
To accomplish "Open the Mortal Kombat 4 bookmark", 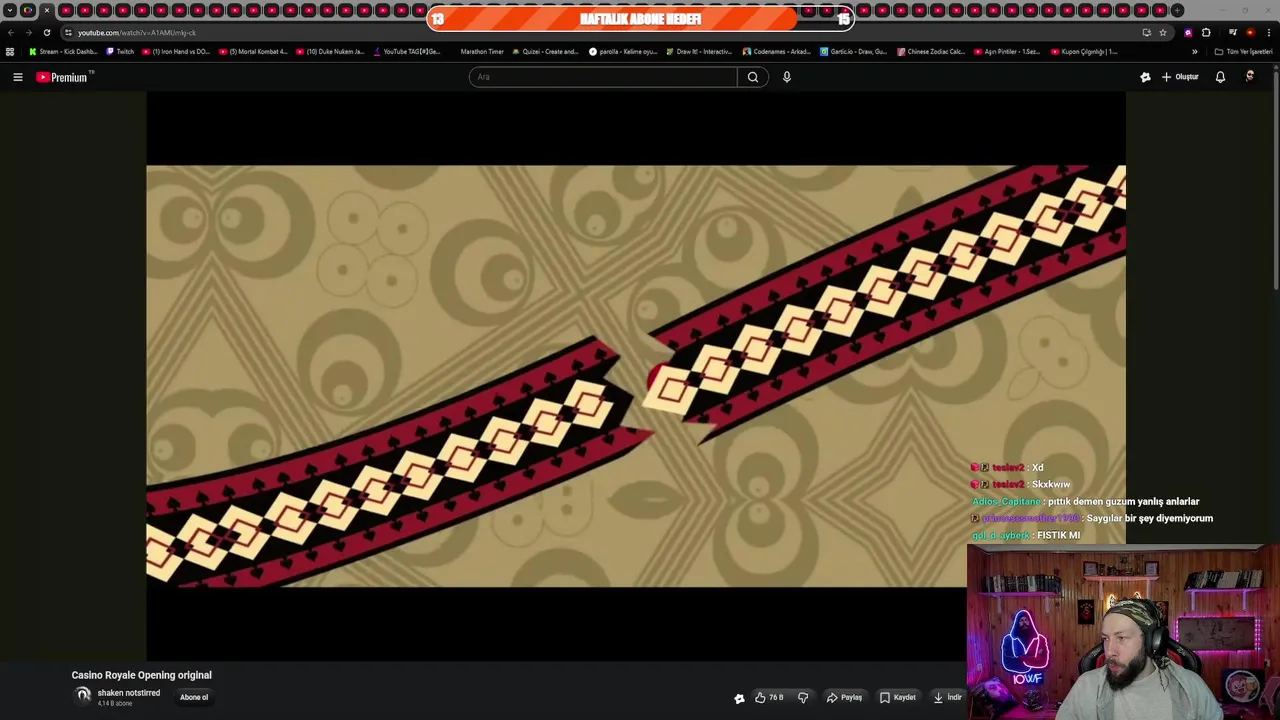I will [253, 51].
